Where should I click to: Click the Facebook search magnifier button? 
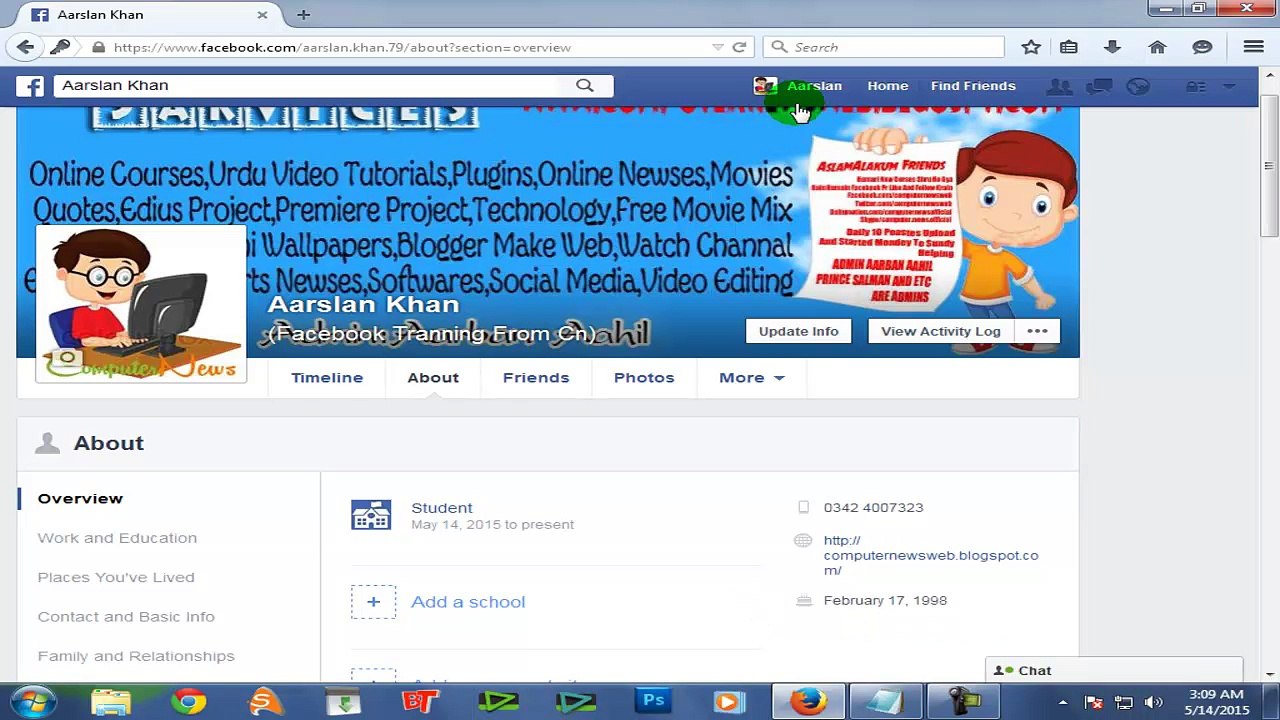[x=585, y=86]
